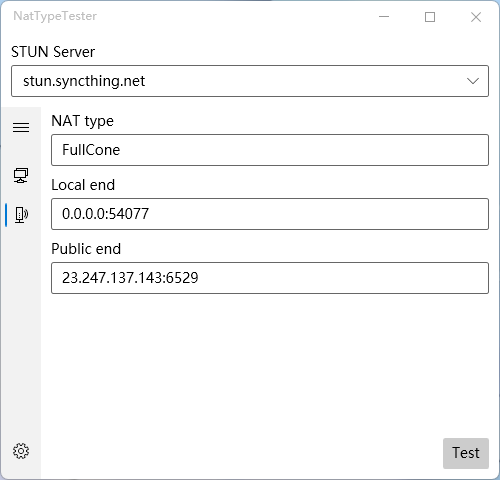Viewport: 500px width, 480px height.
Task: Open settings via the gear icon
Action: point(21,451)
